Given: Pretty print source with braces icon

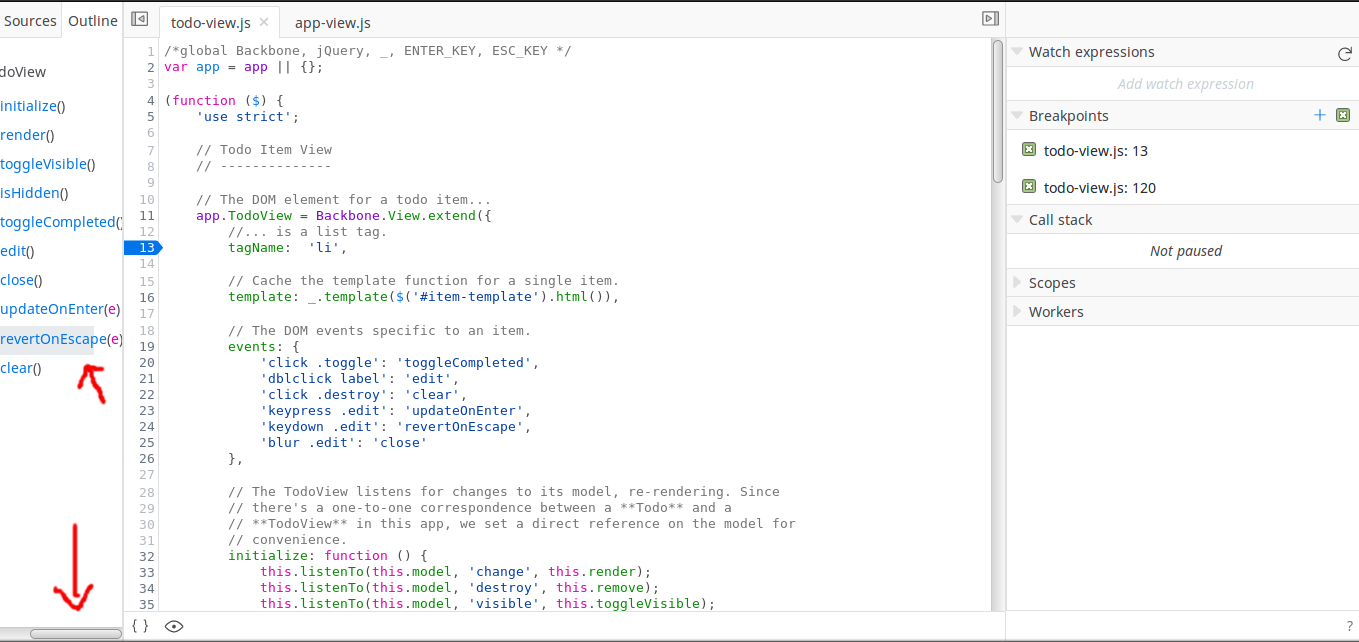Looking at the screenshot, I should tap(140, 626).
